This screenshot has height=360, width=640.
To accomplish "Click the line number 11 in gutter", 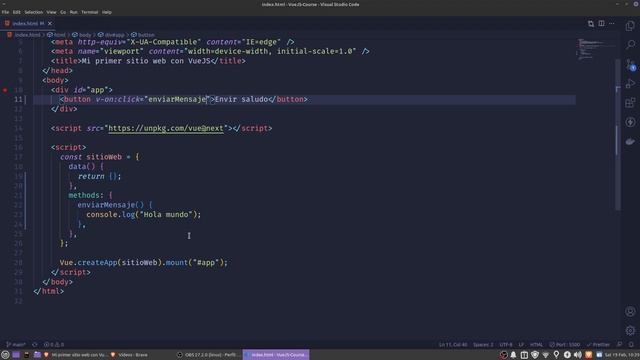I will point(18,100).
